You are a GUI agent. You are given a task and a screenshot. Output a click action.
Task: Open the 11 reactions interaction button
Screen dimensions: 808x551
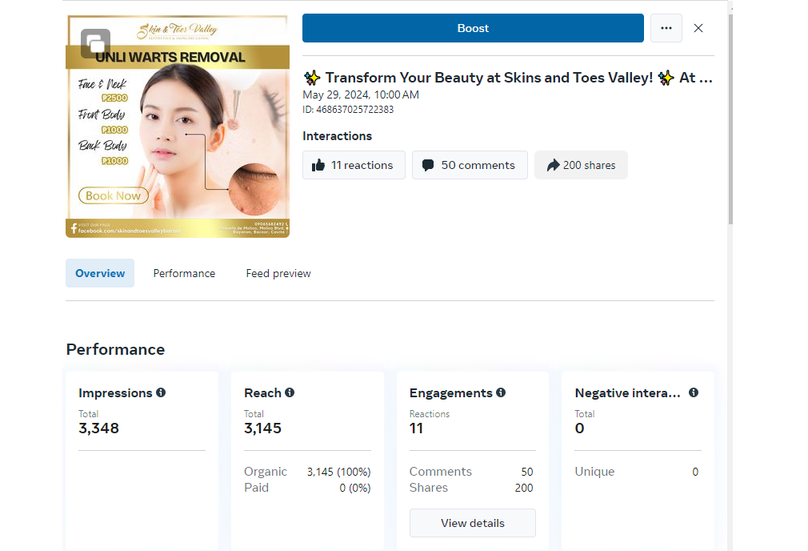point(354,165)
